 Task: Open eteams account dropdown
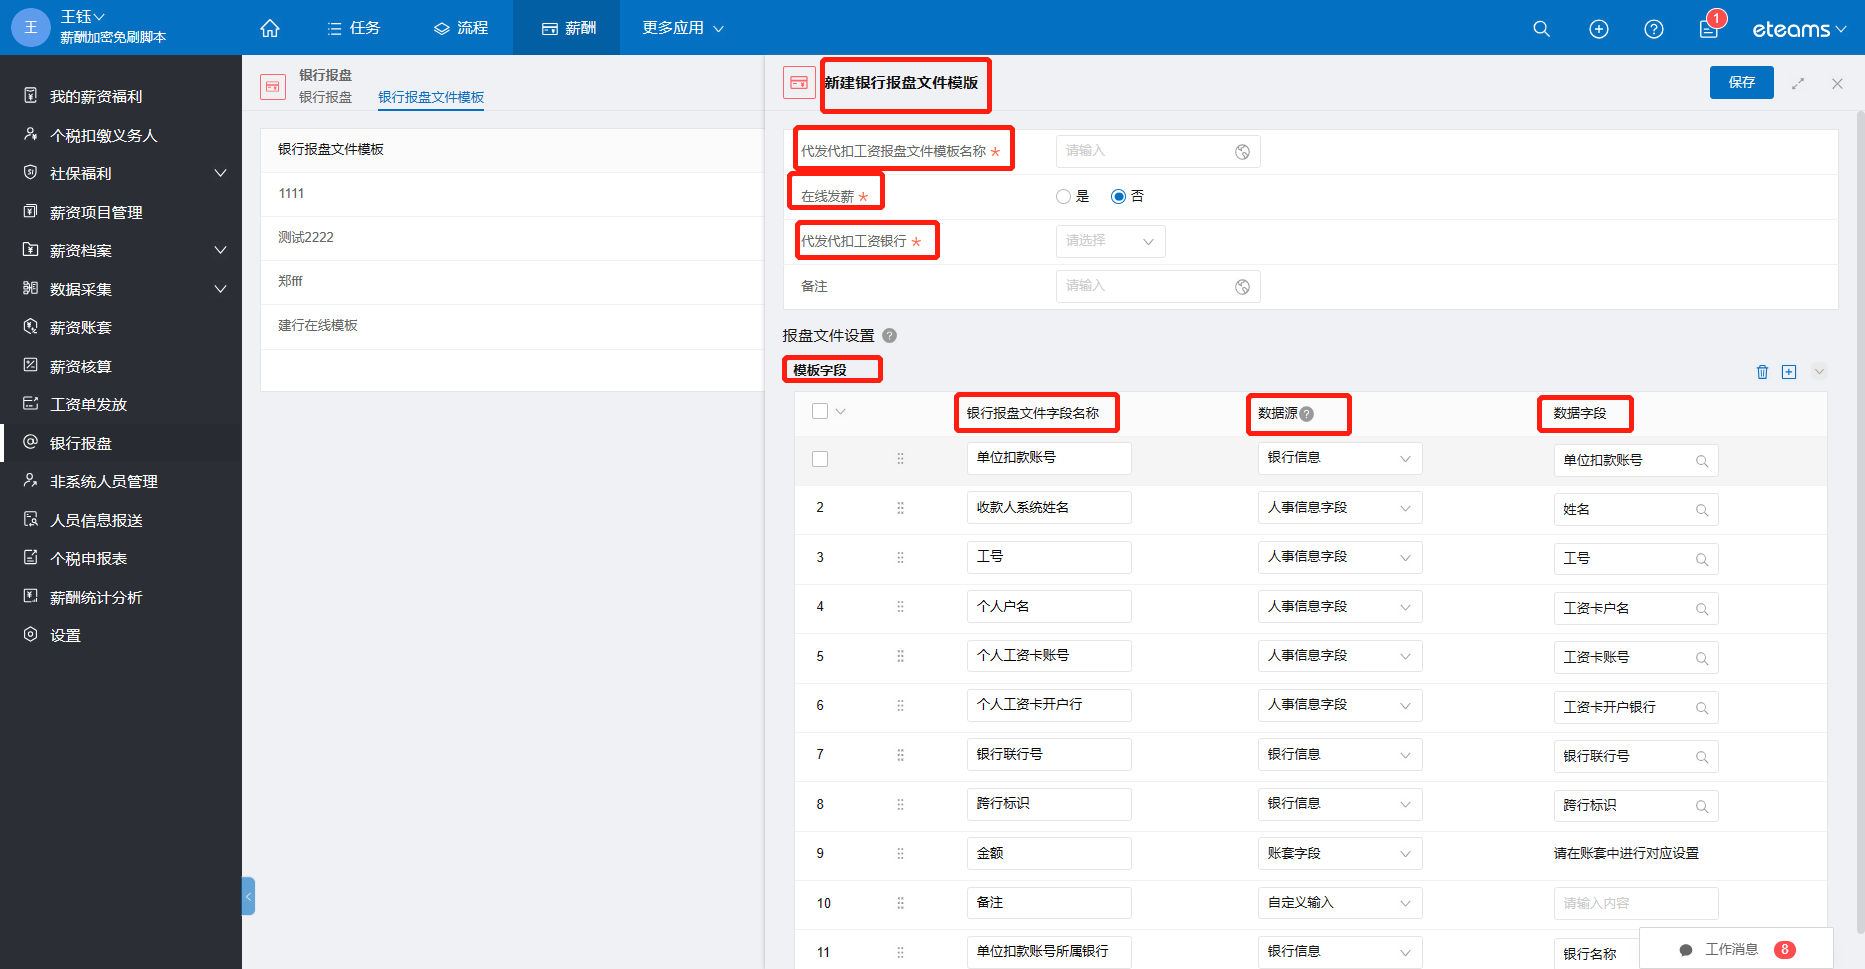tap(1799, 29)
